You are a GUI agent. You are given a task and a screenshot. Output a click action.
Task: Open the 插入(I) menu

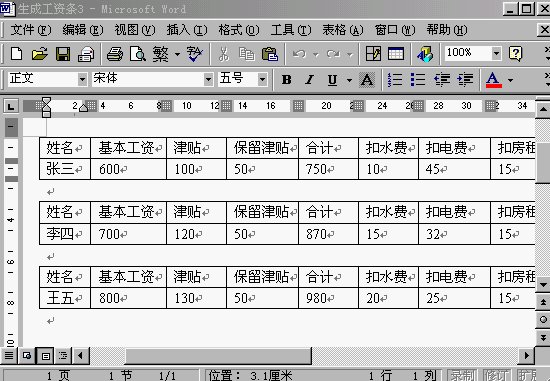click(x=187, y=30)
